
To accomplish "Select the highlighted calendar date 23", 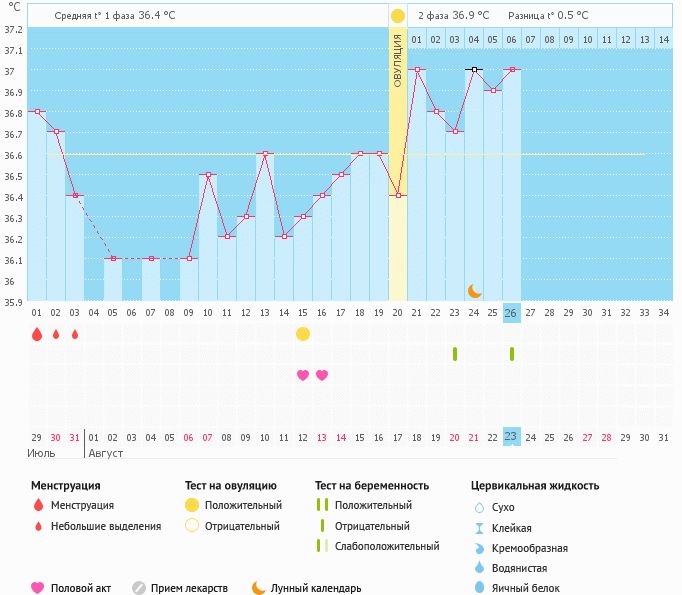I will coord(511,437).
